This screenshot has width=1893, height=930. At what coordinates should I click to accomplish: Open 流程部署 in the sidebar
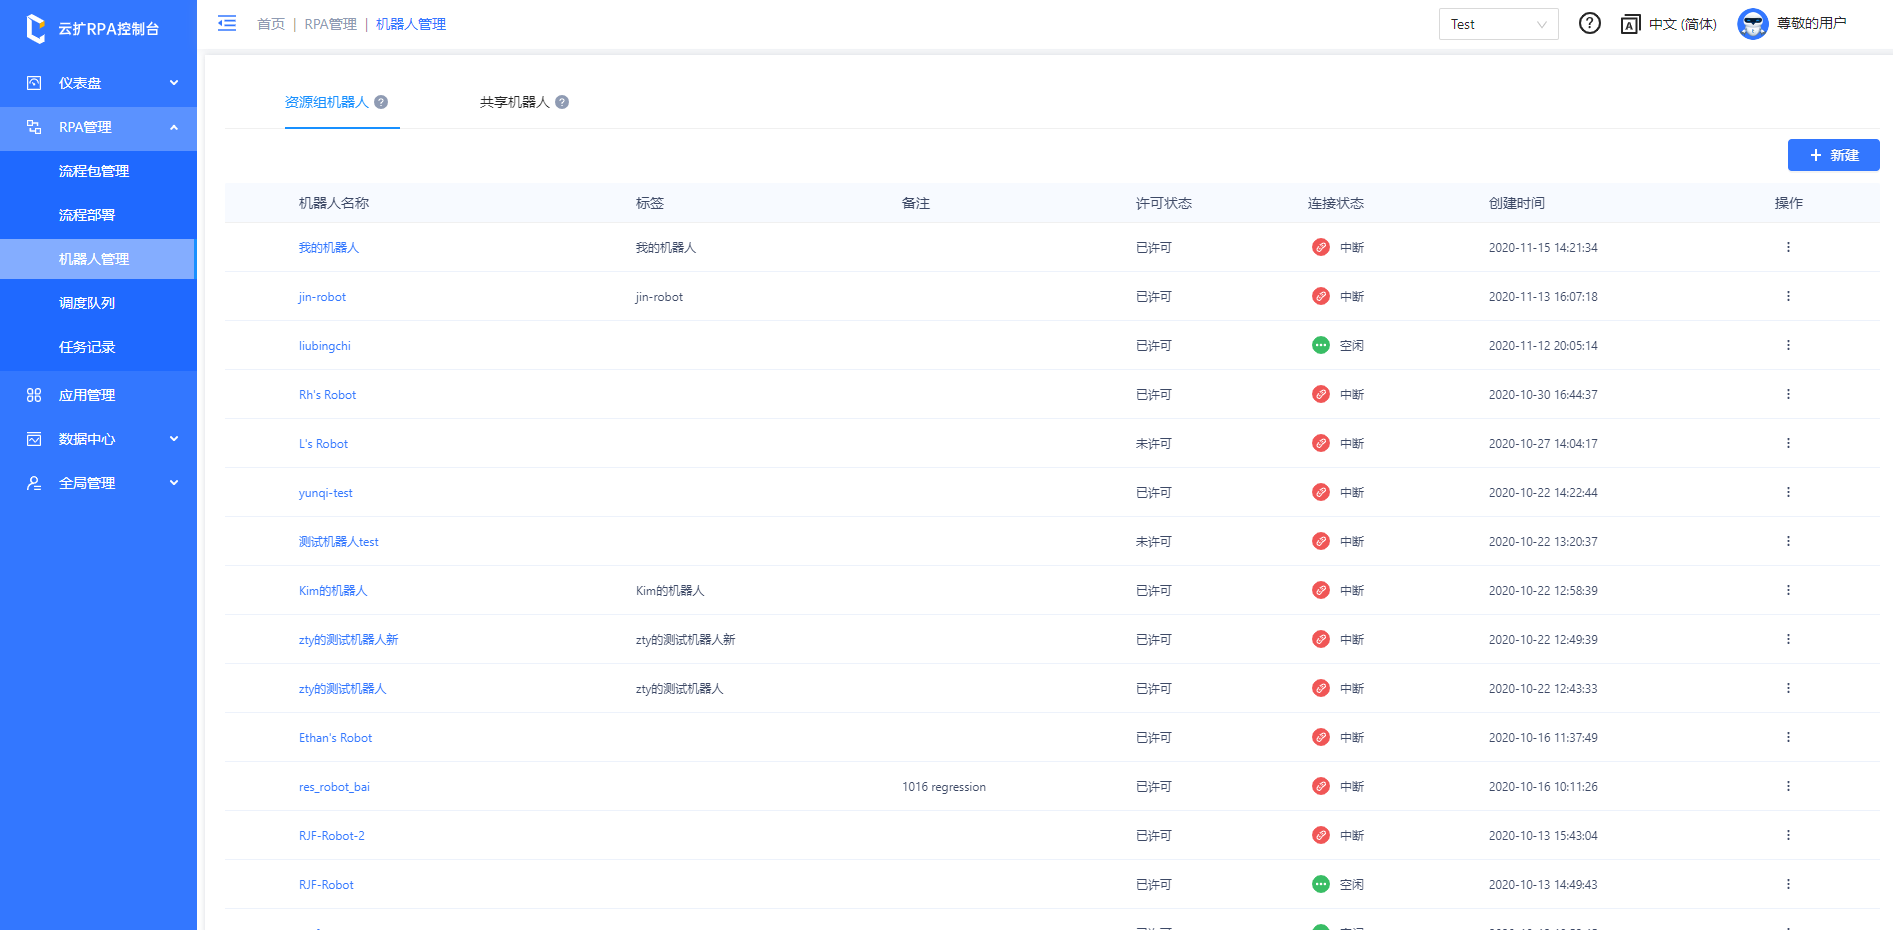coord(87,215)
